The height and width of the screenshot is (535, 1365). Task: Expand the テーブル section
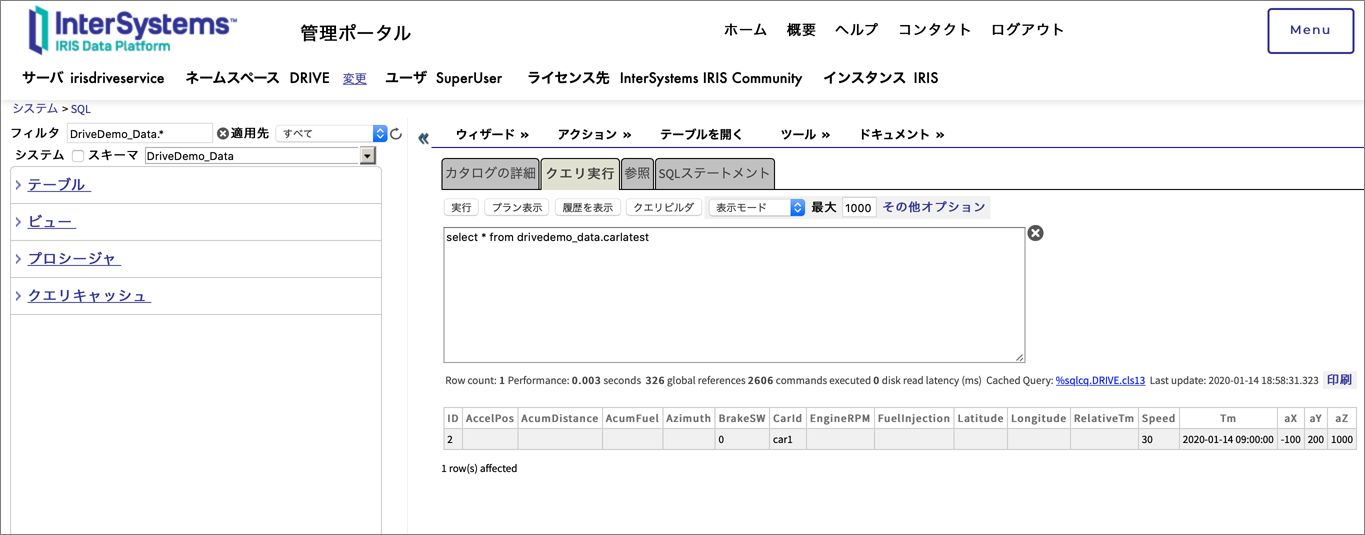click(18, 185)
